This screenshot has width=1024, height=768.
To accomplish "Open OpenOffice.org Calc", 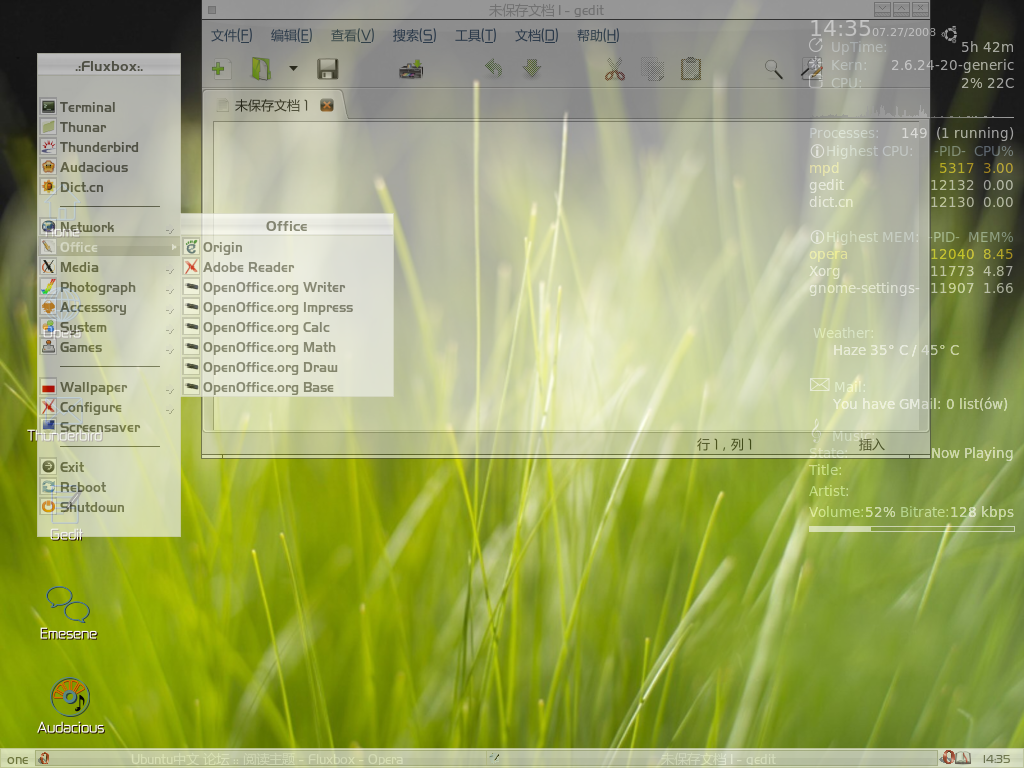I will pyautogui.click(x=287, y=327).
